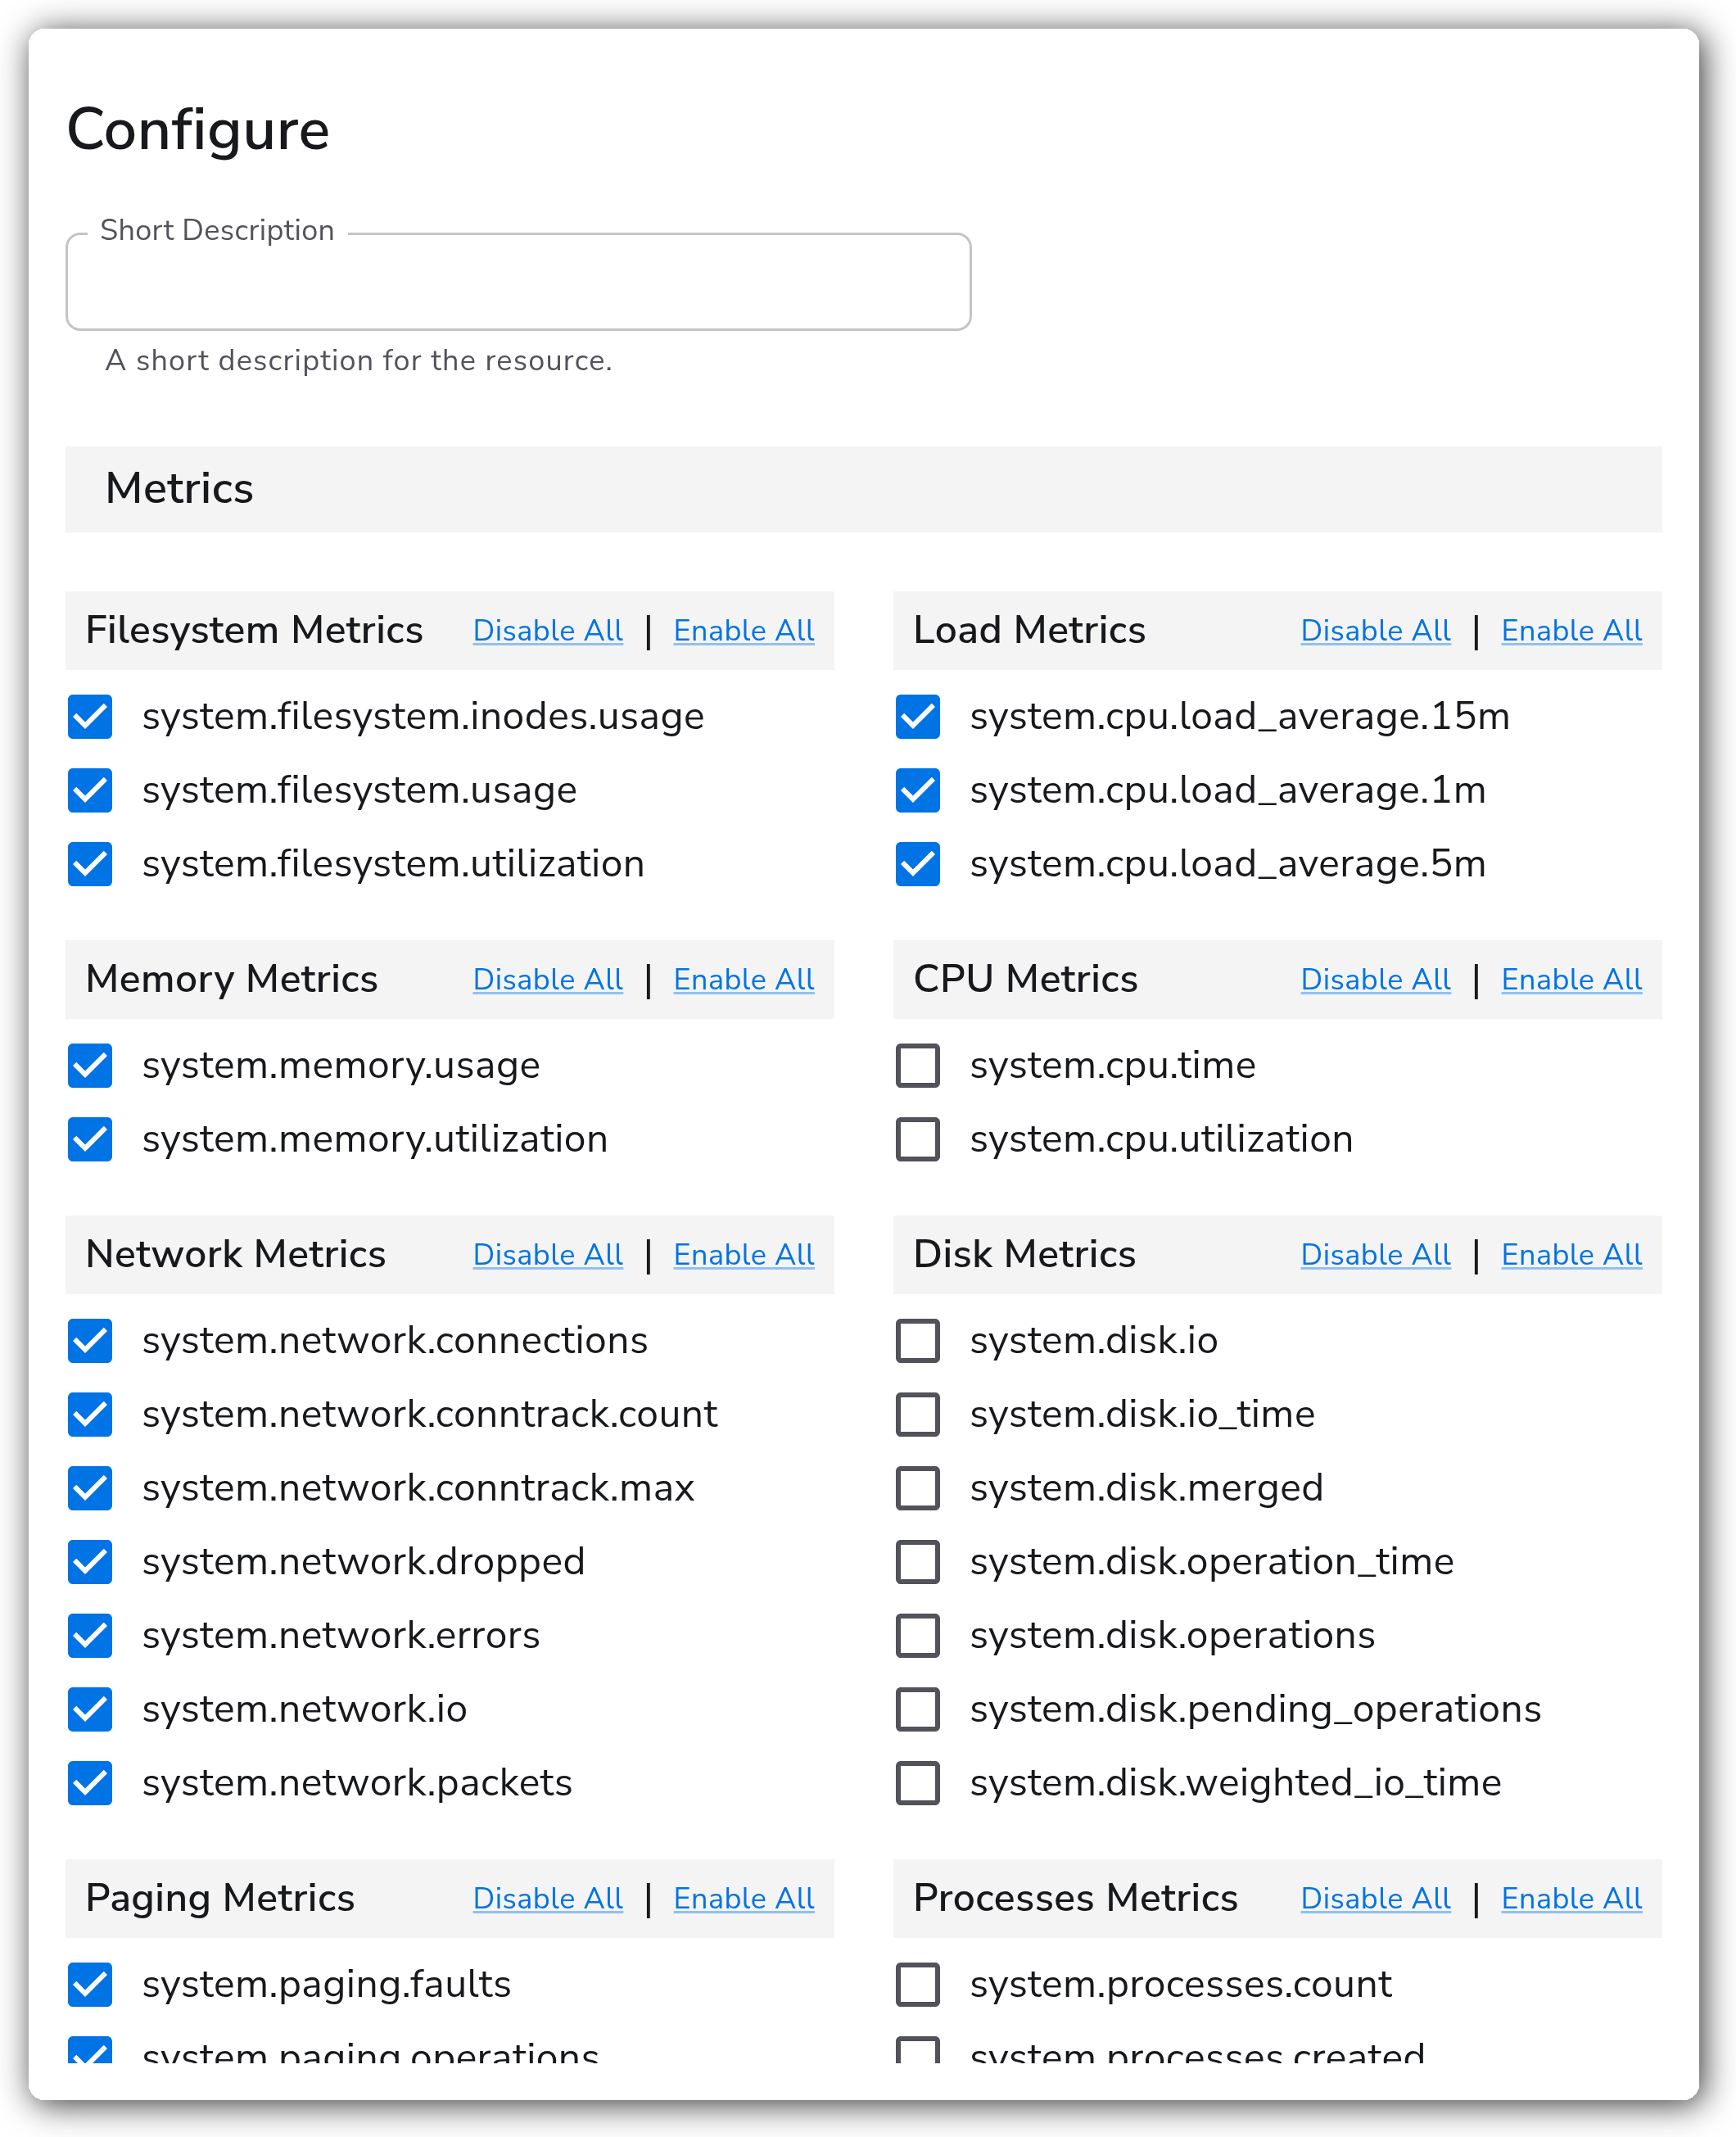
Task: Uncheck system.cpu.load_average.15m checkbox
Action: (x=918, y=717)
